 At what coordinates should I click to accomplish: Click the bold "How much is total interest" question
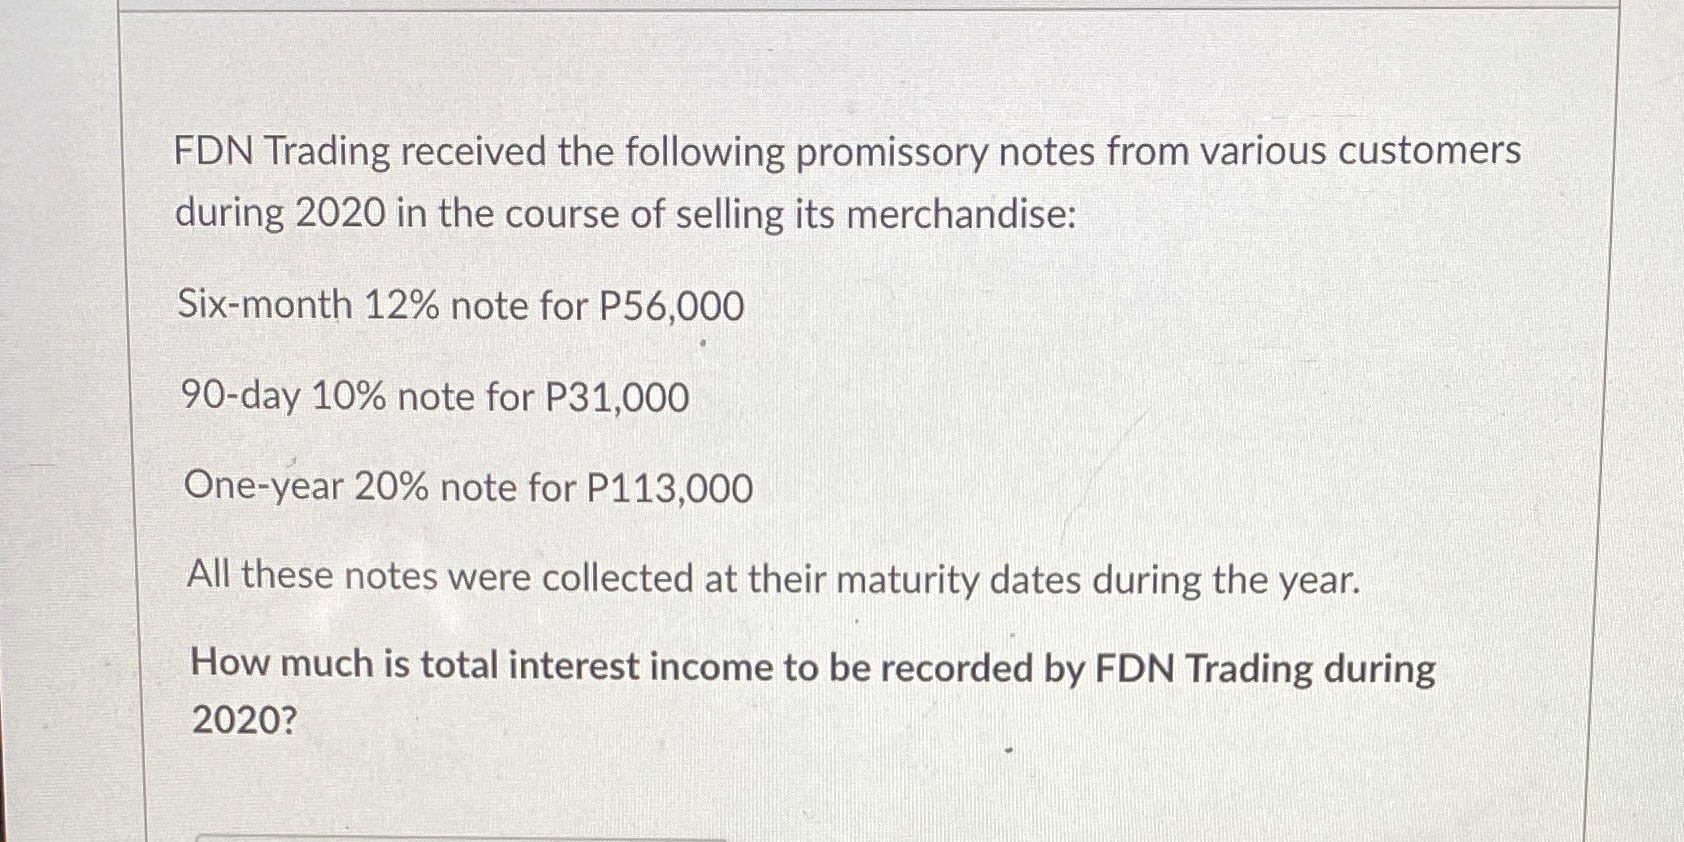[813, 667]
